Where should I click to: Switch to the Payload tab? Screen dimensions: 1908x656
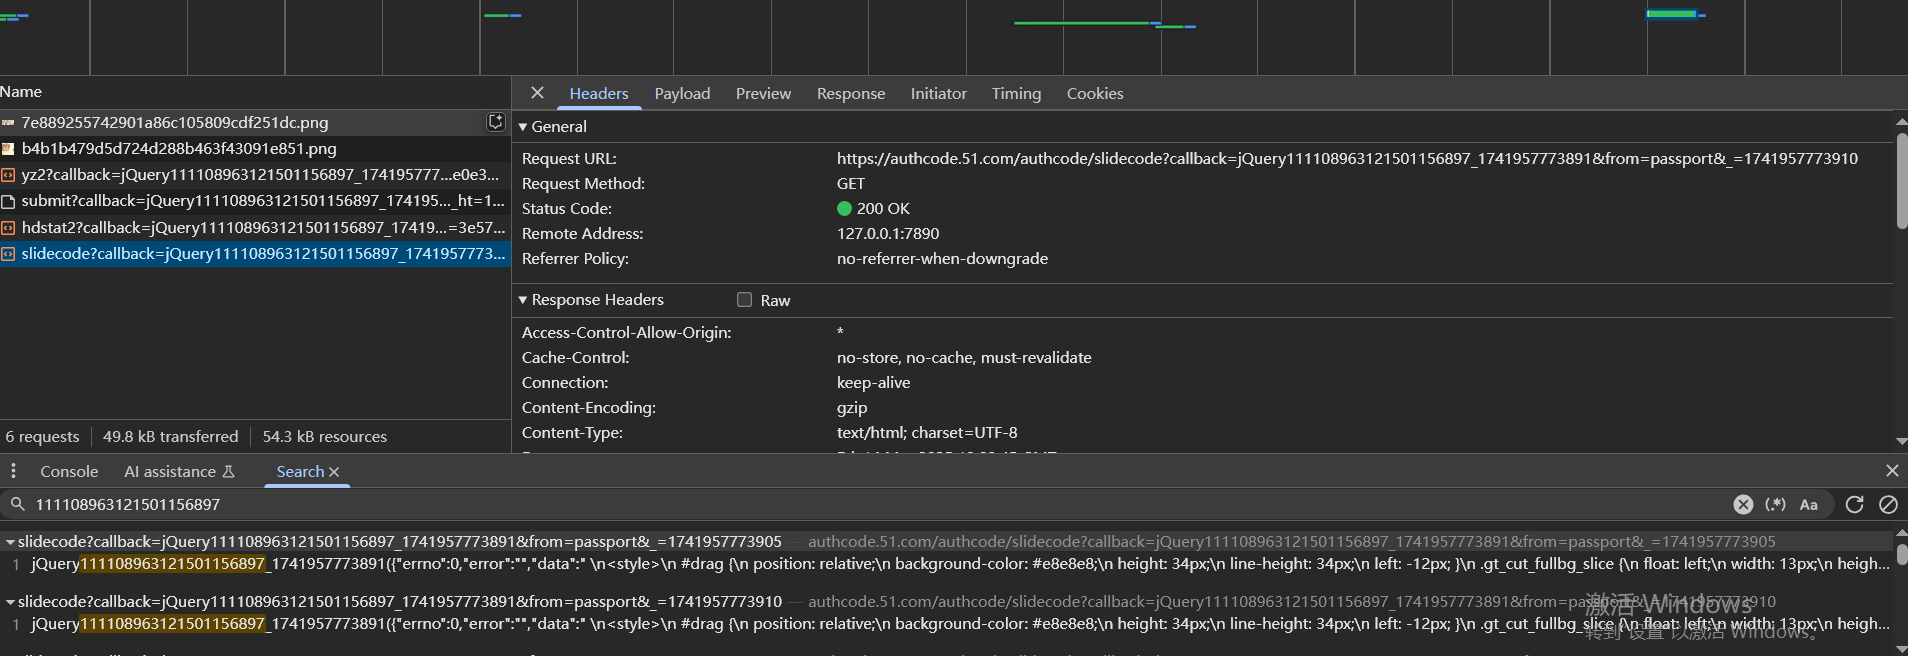(x=682, y=93)
